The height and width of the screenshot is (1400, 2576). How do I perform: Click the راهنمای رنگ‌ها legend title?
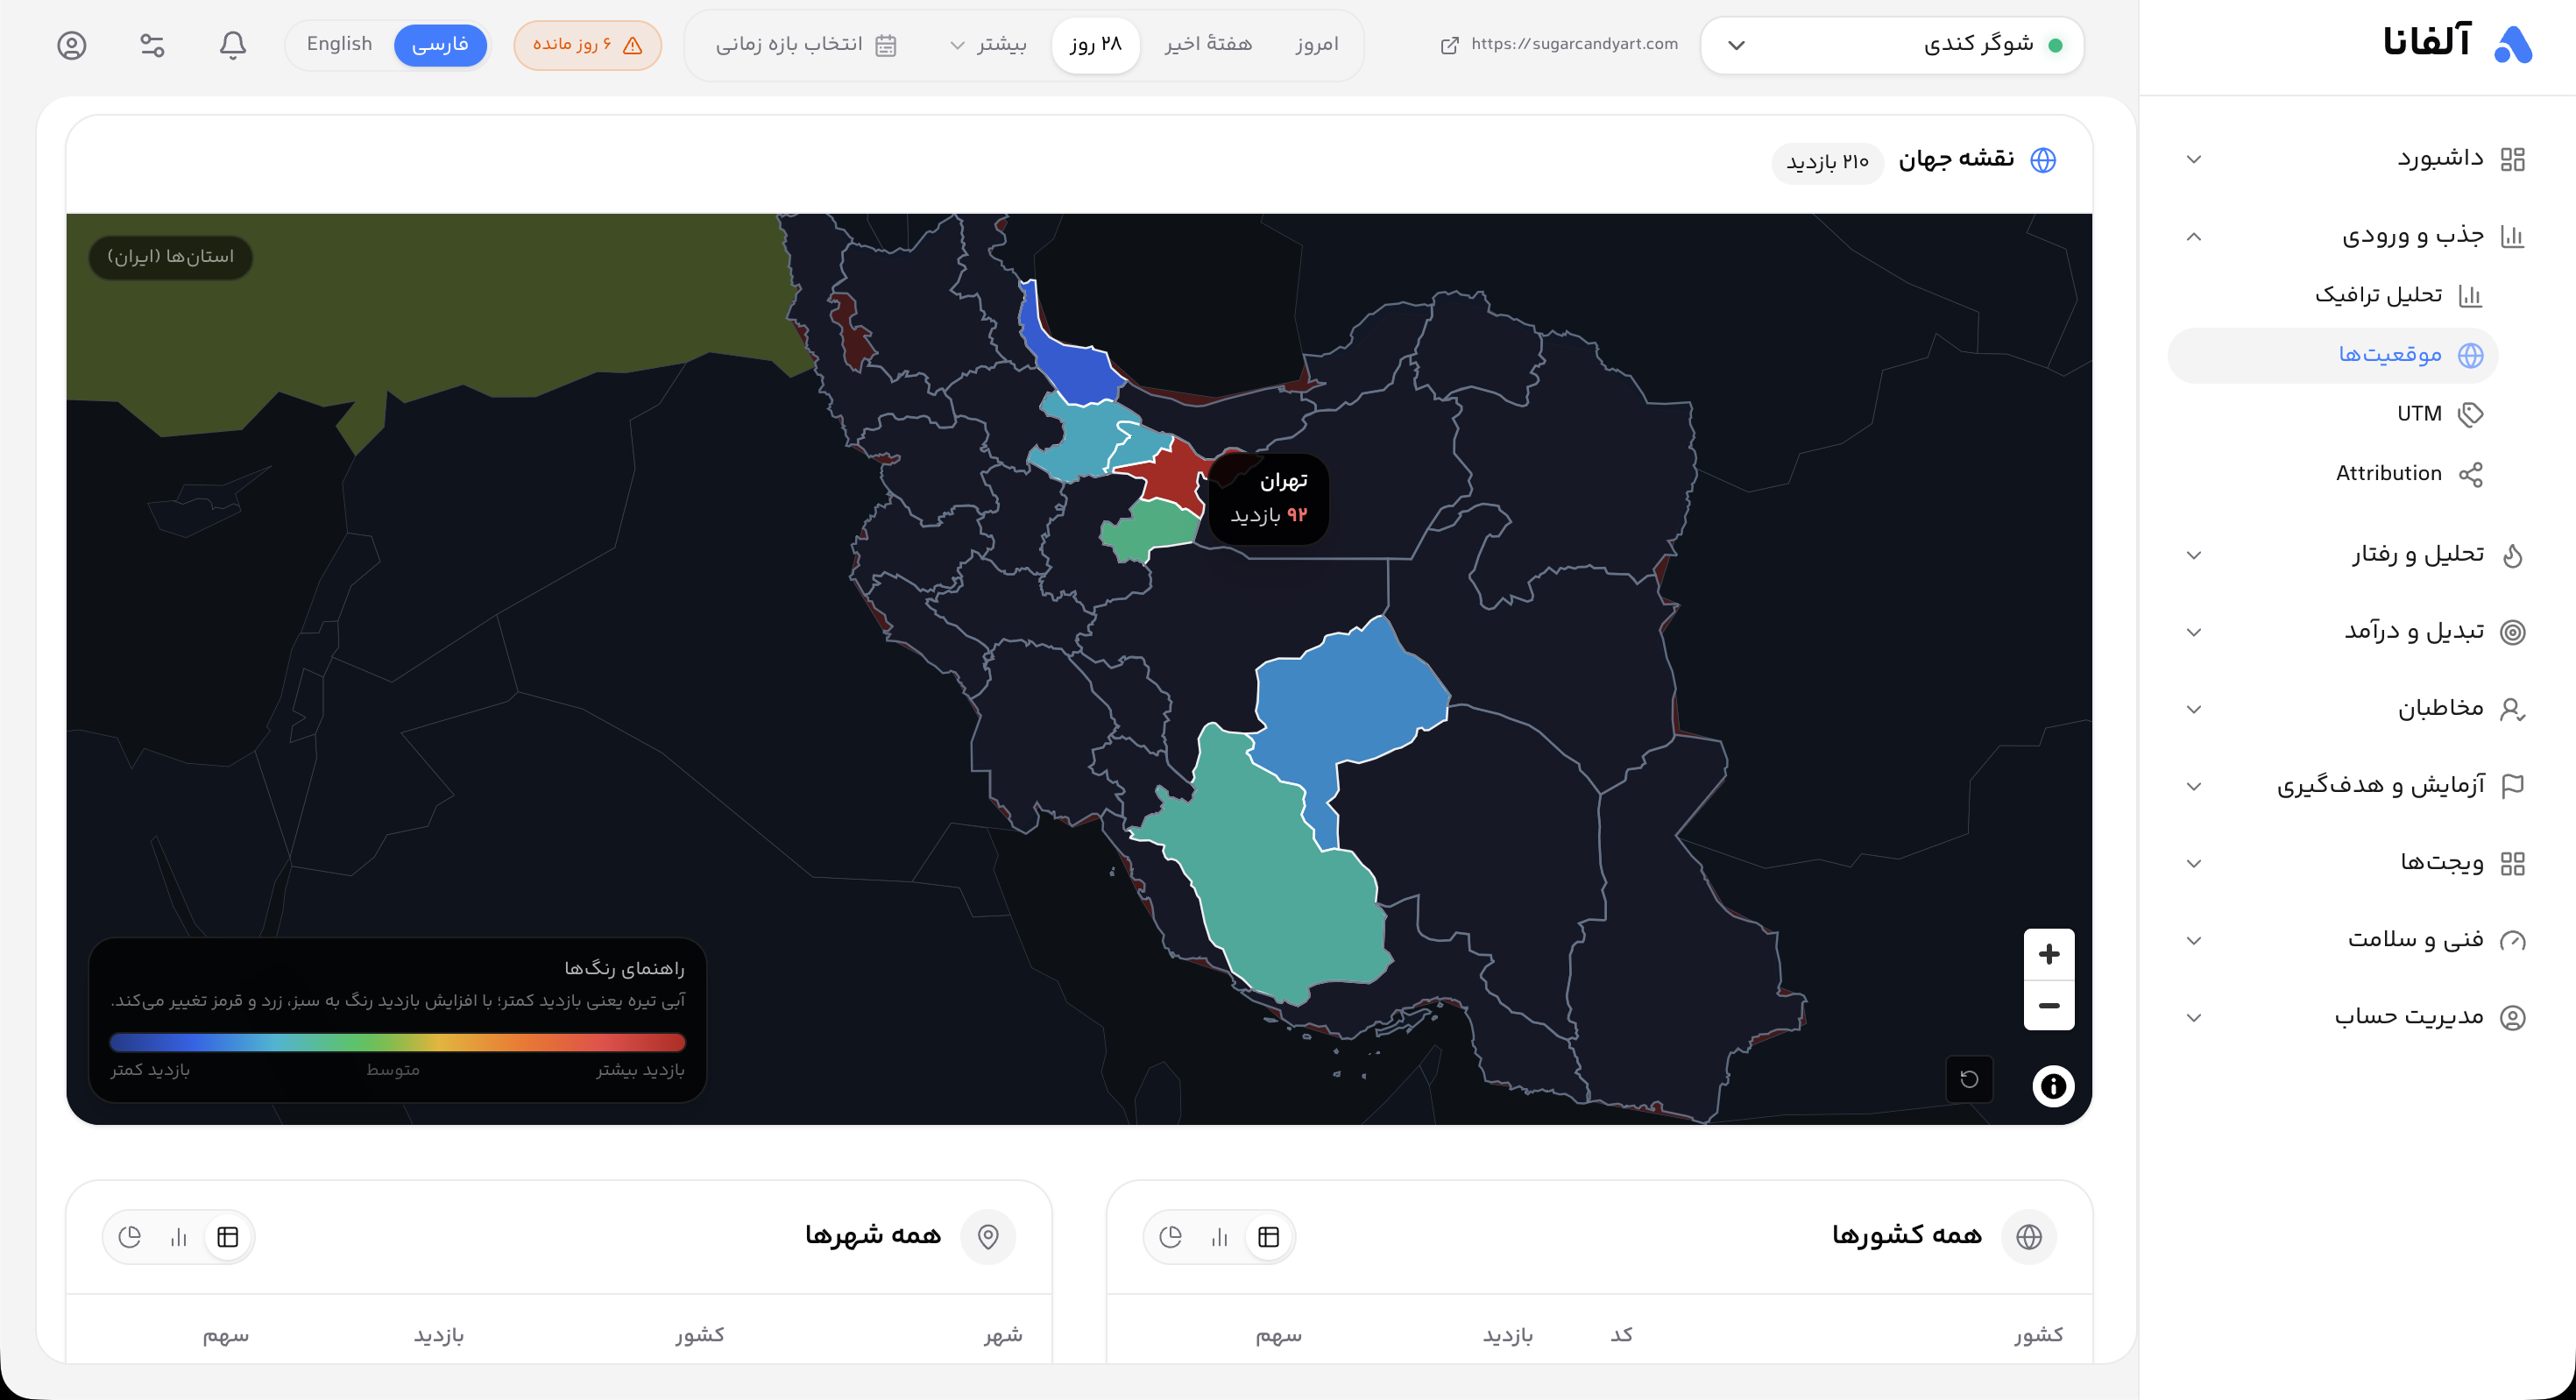(x=625, y=968)
